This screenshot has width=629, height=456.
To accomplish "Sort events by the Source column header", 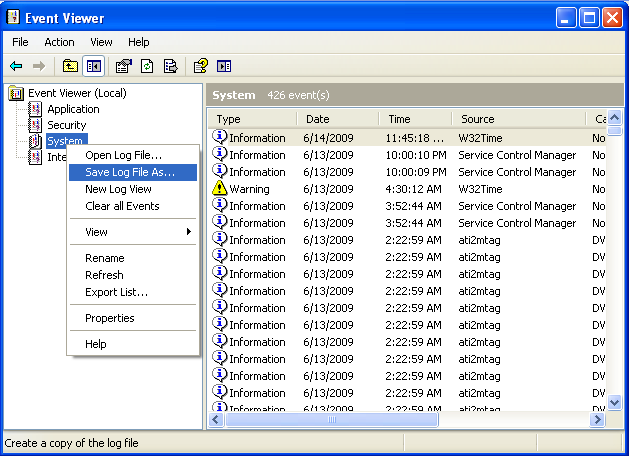I will 515,119.
